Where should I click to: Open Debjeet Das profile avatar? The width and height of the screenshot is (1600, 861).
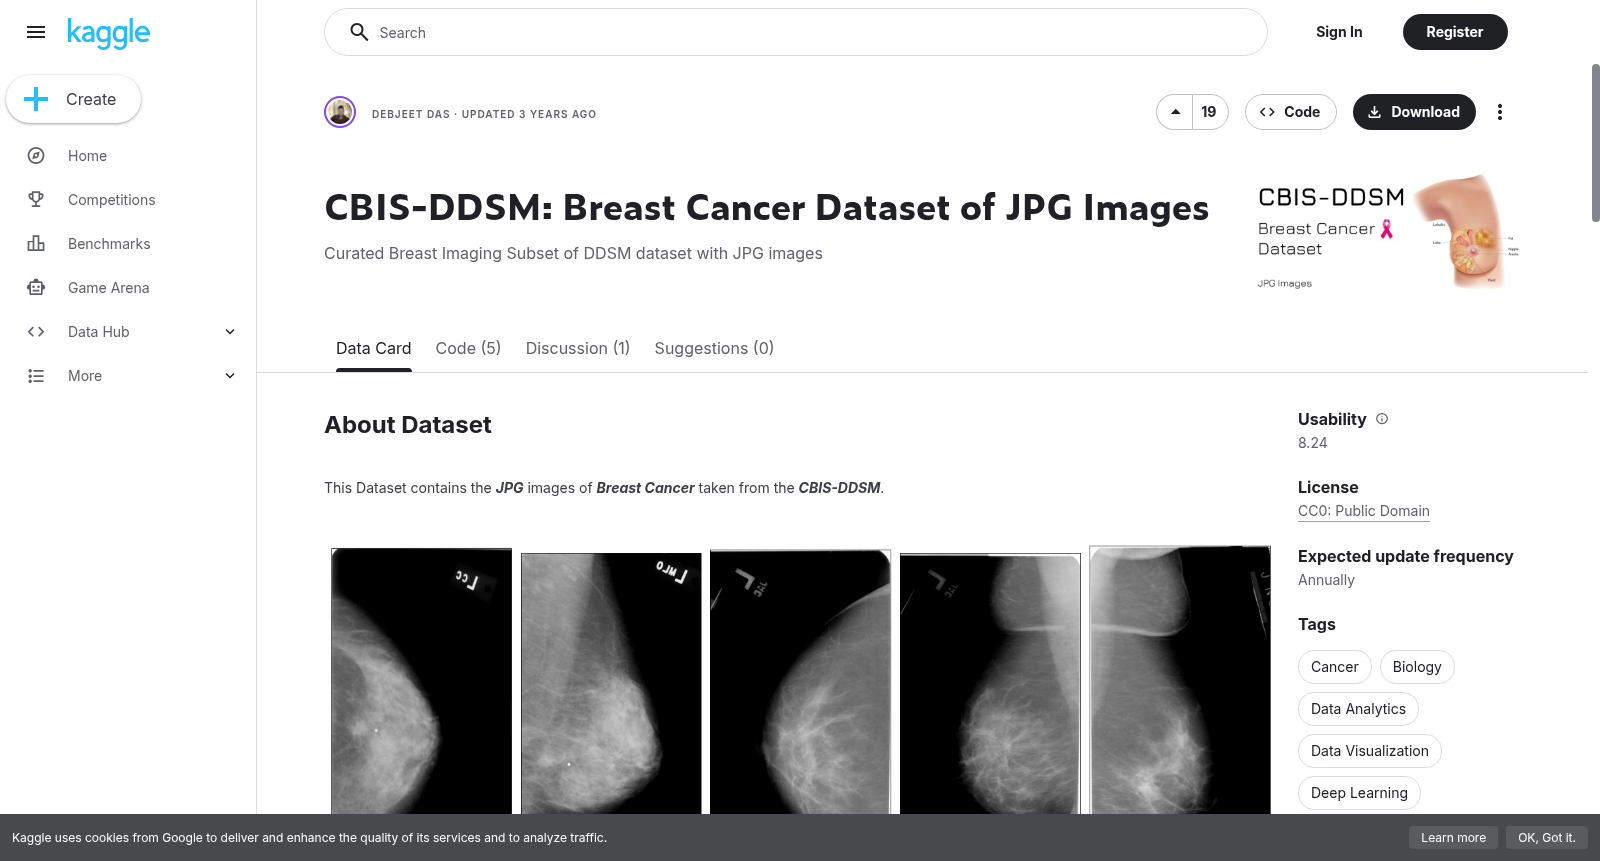coord(340,112)
